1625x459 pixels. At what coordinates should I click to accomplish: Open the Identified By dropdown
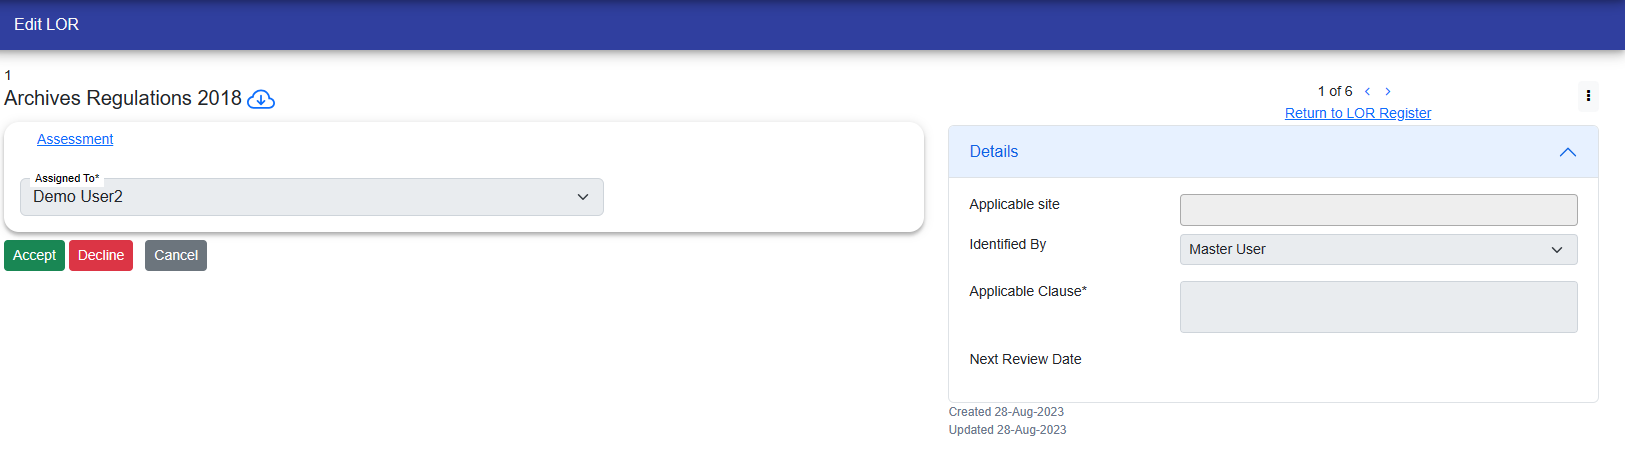pyautogui.click(x=1378, y=250)
